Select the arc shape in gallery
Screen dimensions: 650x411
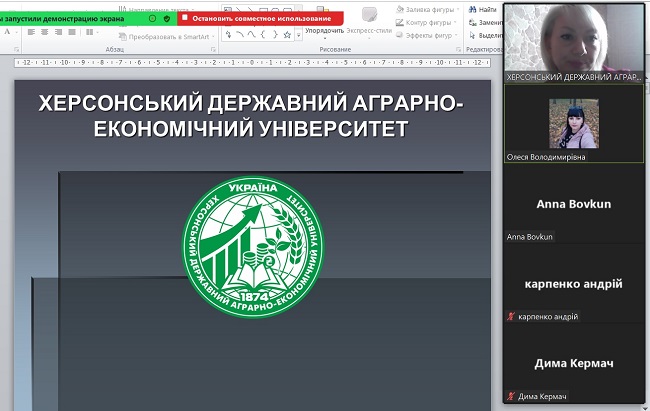(x=240, y=35)
